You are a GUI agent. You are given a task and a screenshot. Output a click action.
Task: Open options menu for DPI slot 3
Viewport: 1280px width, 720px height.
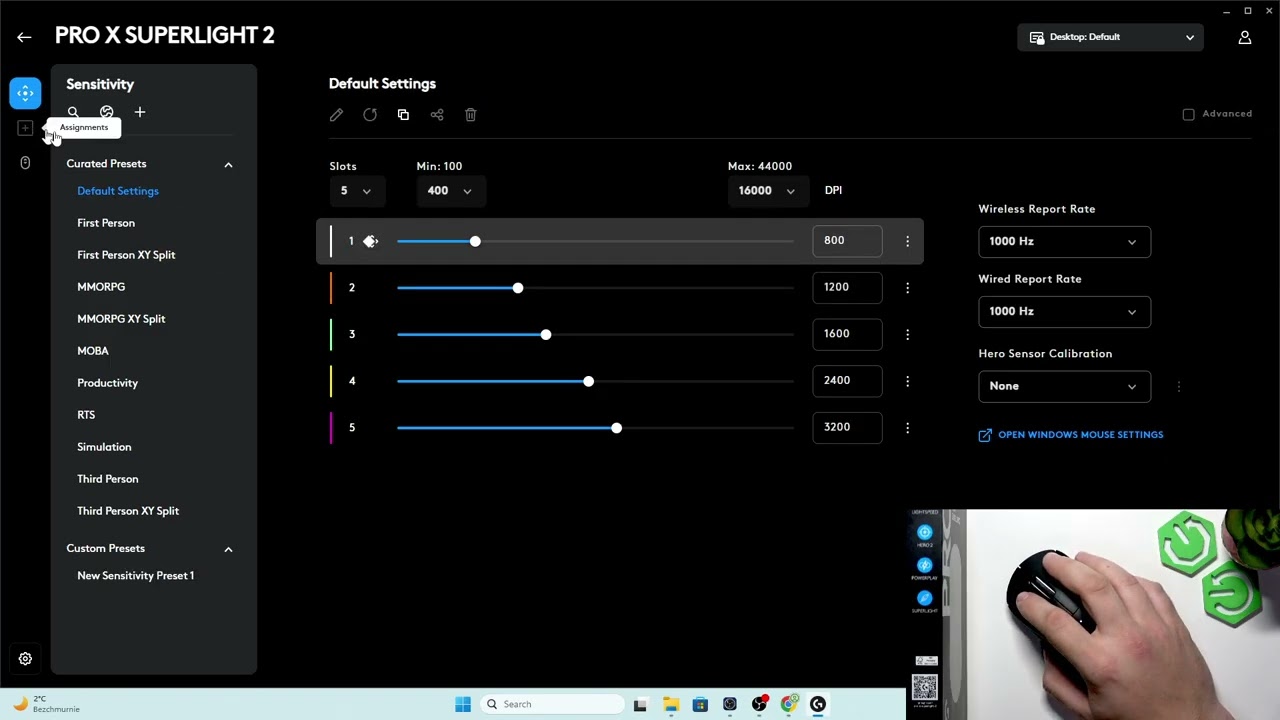click(907, 334)
